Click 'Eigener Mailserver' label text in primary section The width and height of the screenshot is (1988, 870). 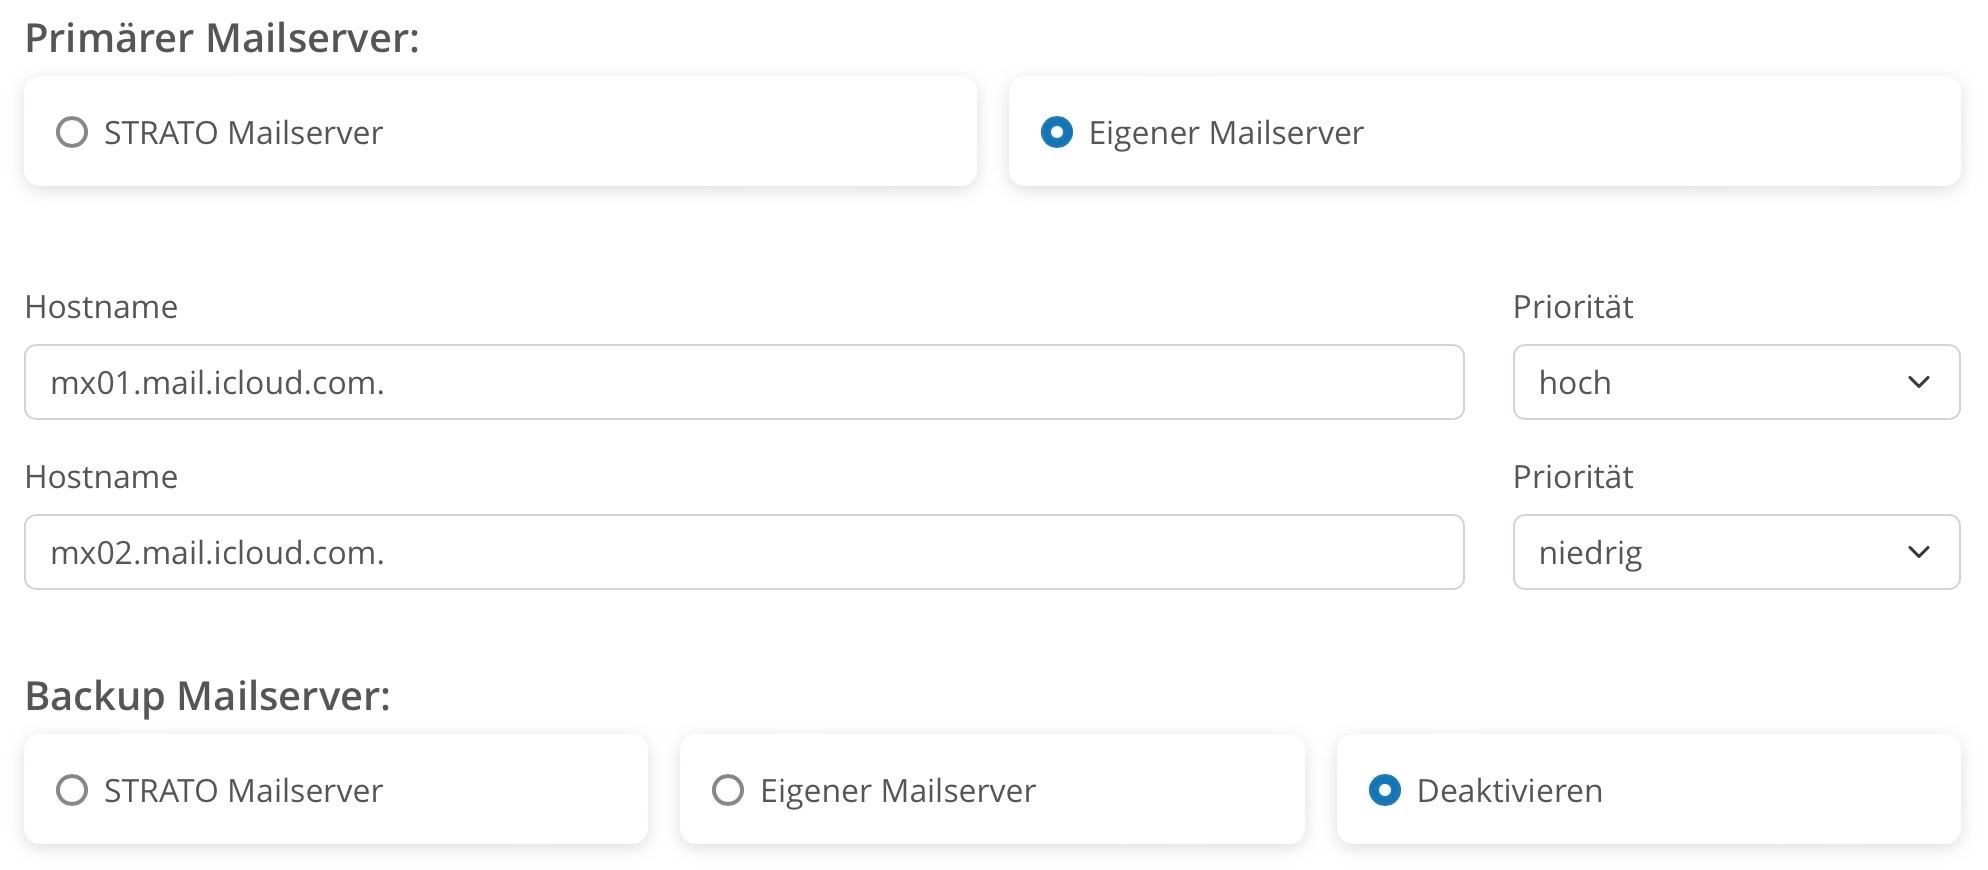[x=1226, y=133]
